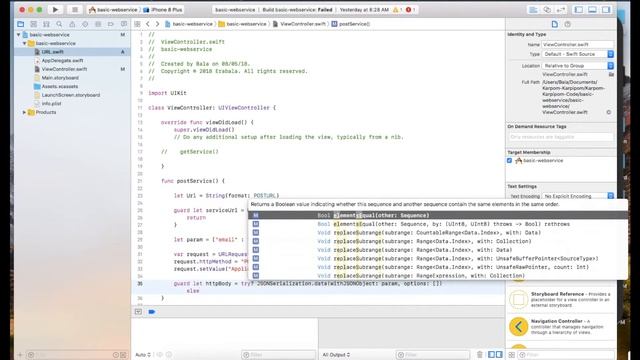640x360 pixels.
Task: Open related items grid in jump bar
Action: coord(138,24)
